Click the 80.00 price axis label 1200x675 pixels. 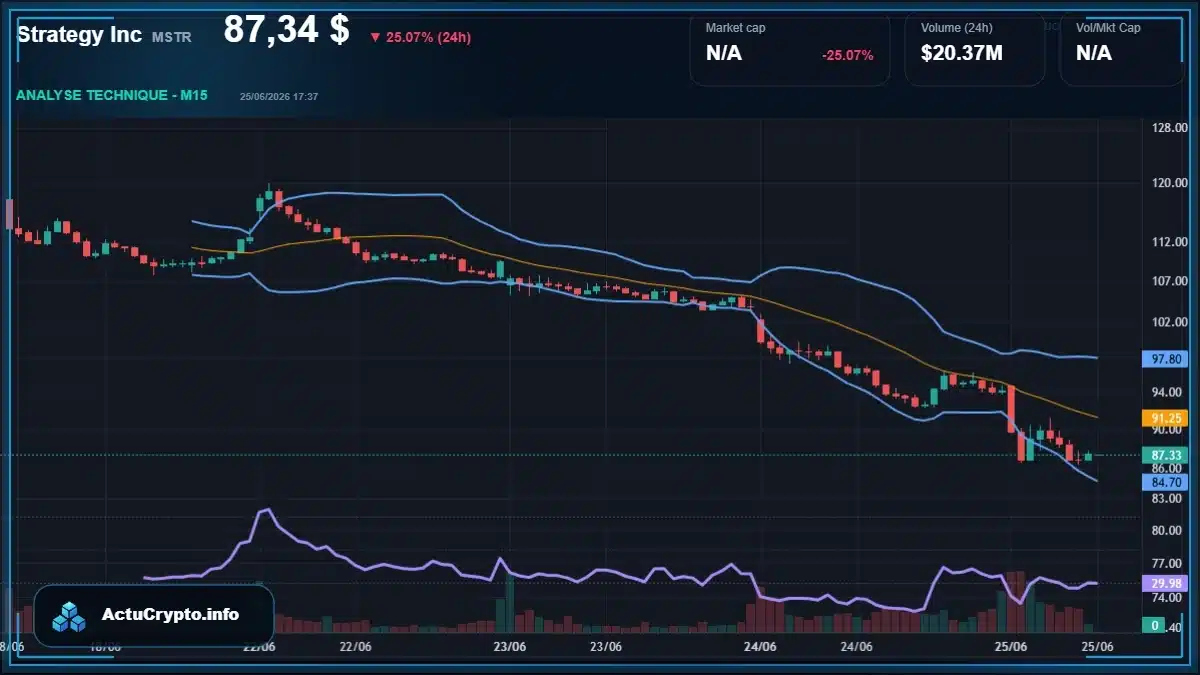pyautogui.click(x=1168, y=530)
